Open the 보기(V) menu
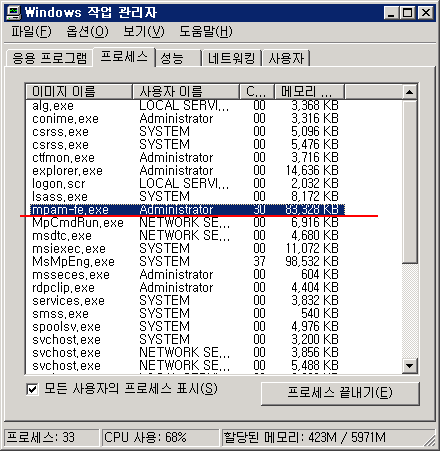Viewport: 440px width, 451px height. tap(144, 32)
